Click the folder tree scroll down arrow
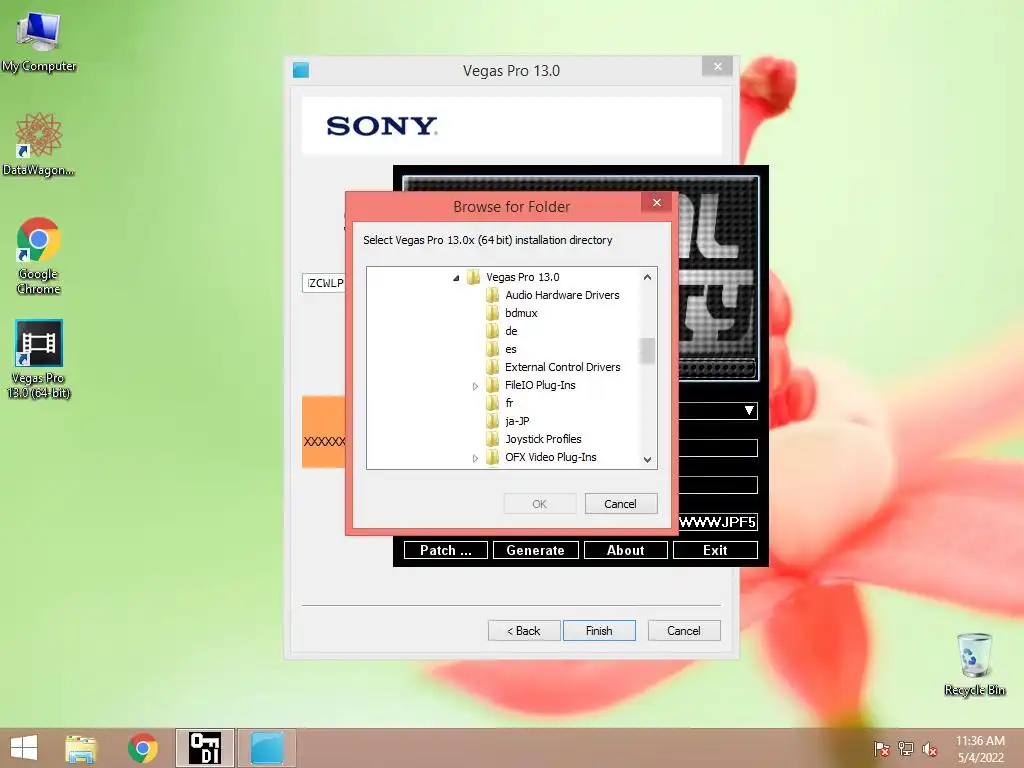This screenshot has width=1024, height=768. [x=647, y=460]
